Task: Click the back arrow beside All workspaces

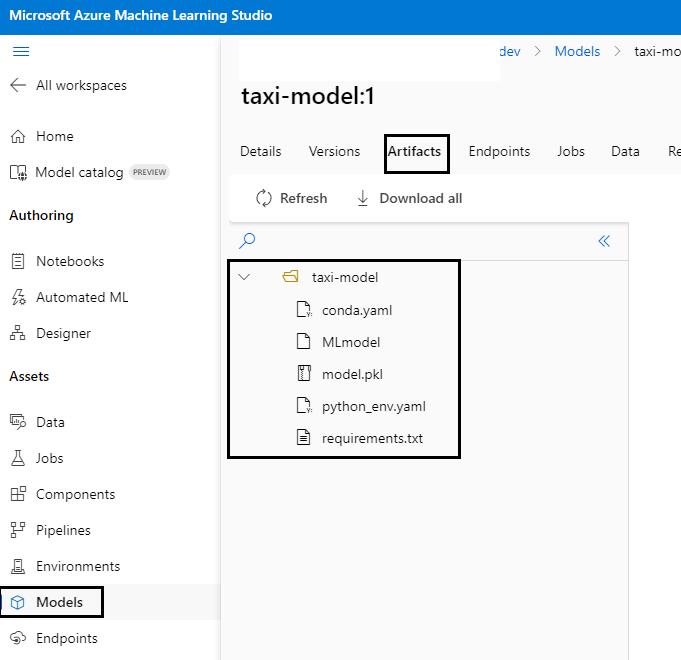Action: [x=18, y=85]
